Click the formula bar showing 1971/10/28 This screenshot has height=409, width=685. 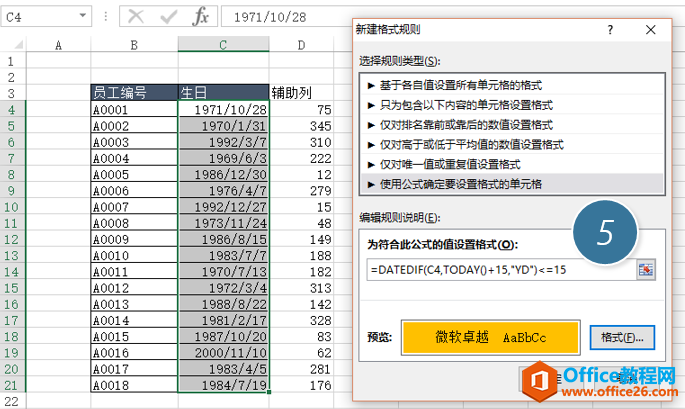287,17
